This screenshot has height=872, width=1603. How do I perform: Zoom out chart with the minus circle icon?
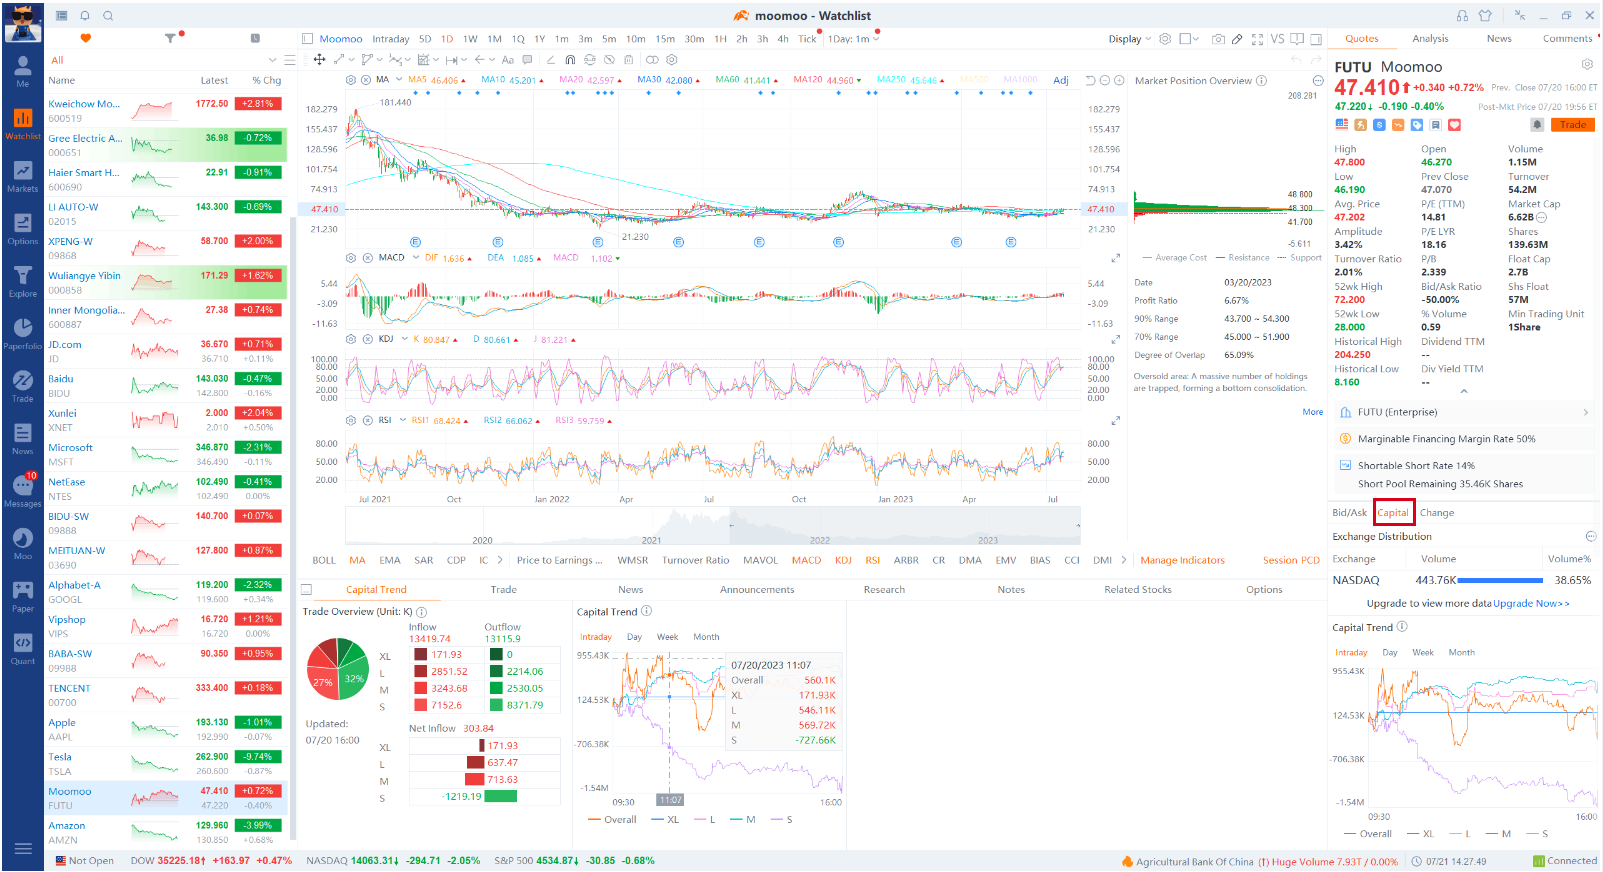pyautogui.click(x=1105, y=80)
